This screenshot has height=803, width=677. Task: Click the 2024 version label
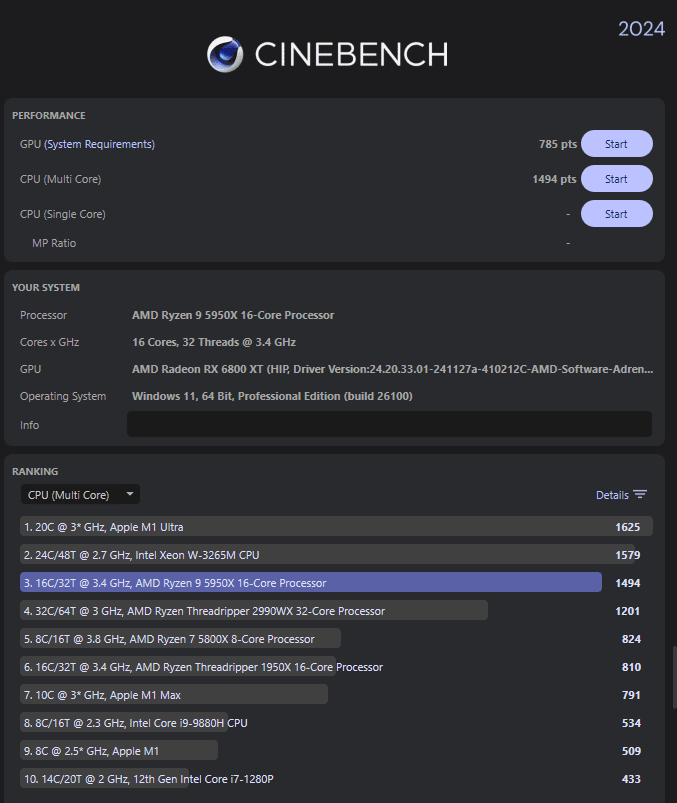click(x=641, y=29)
